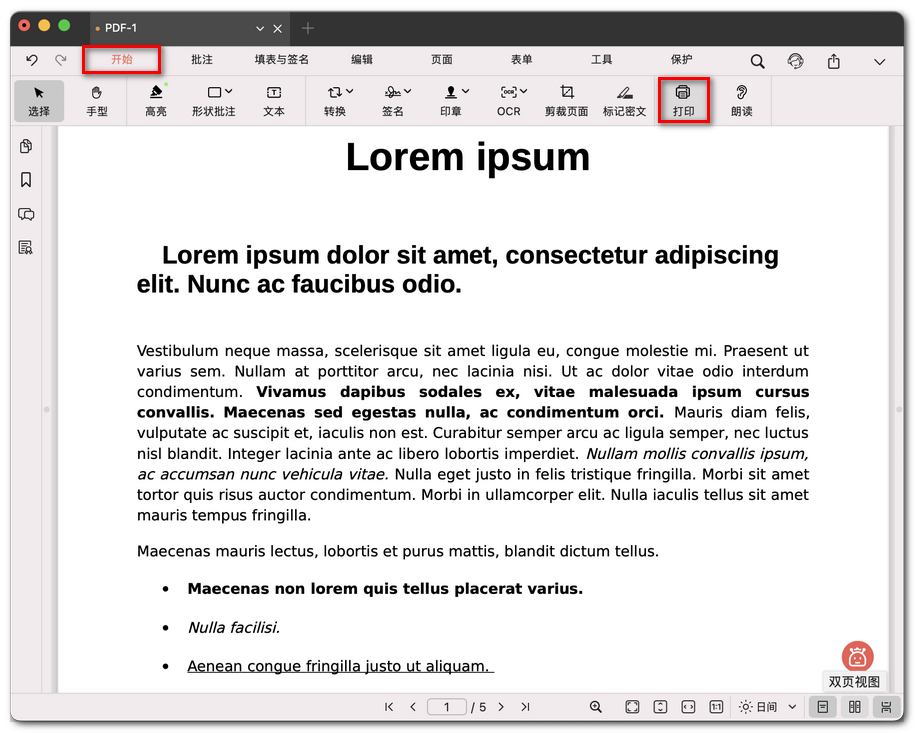Click the 转换 convert tool
915x733 pixels.
(335, 101)
